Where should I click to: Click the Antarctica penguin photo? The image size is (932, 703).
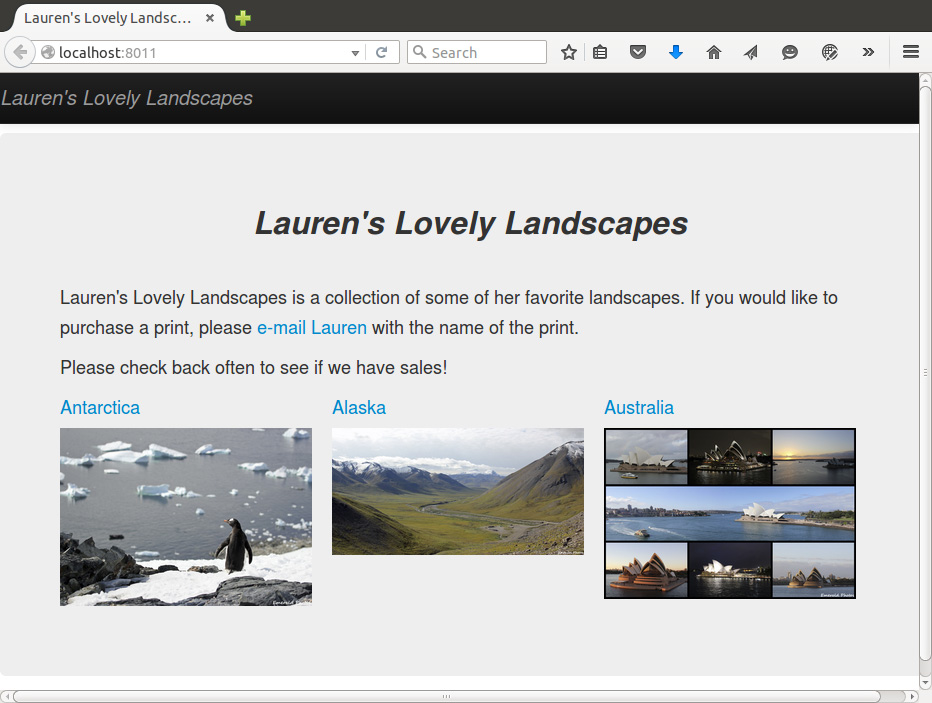coord(185,516)
